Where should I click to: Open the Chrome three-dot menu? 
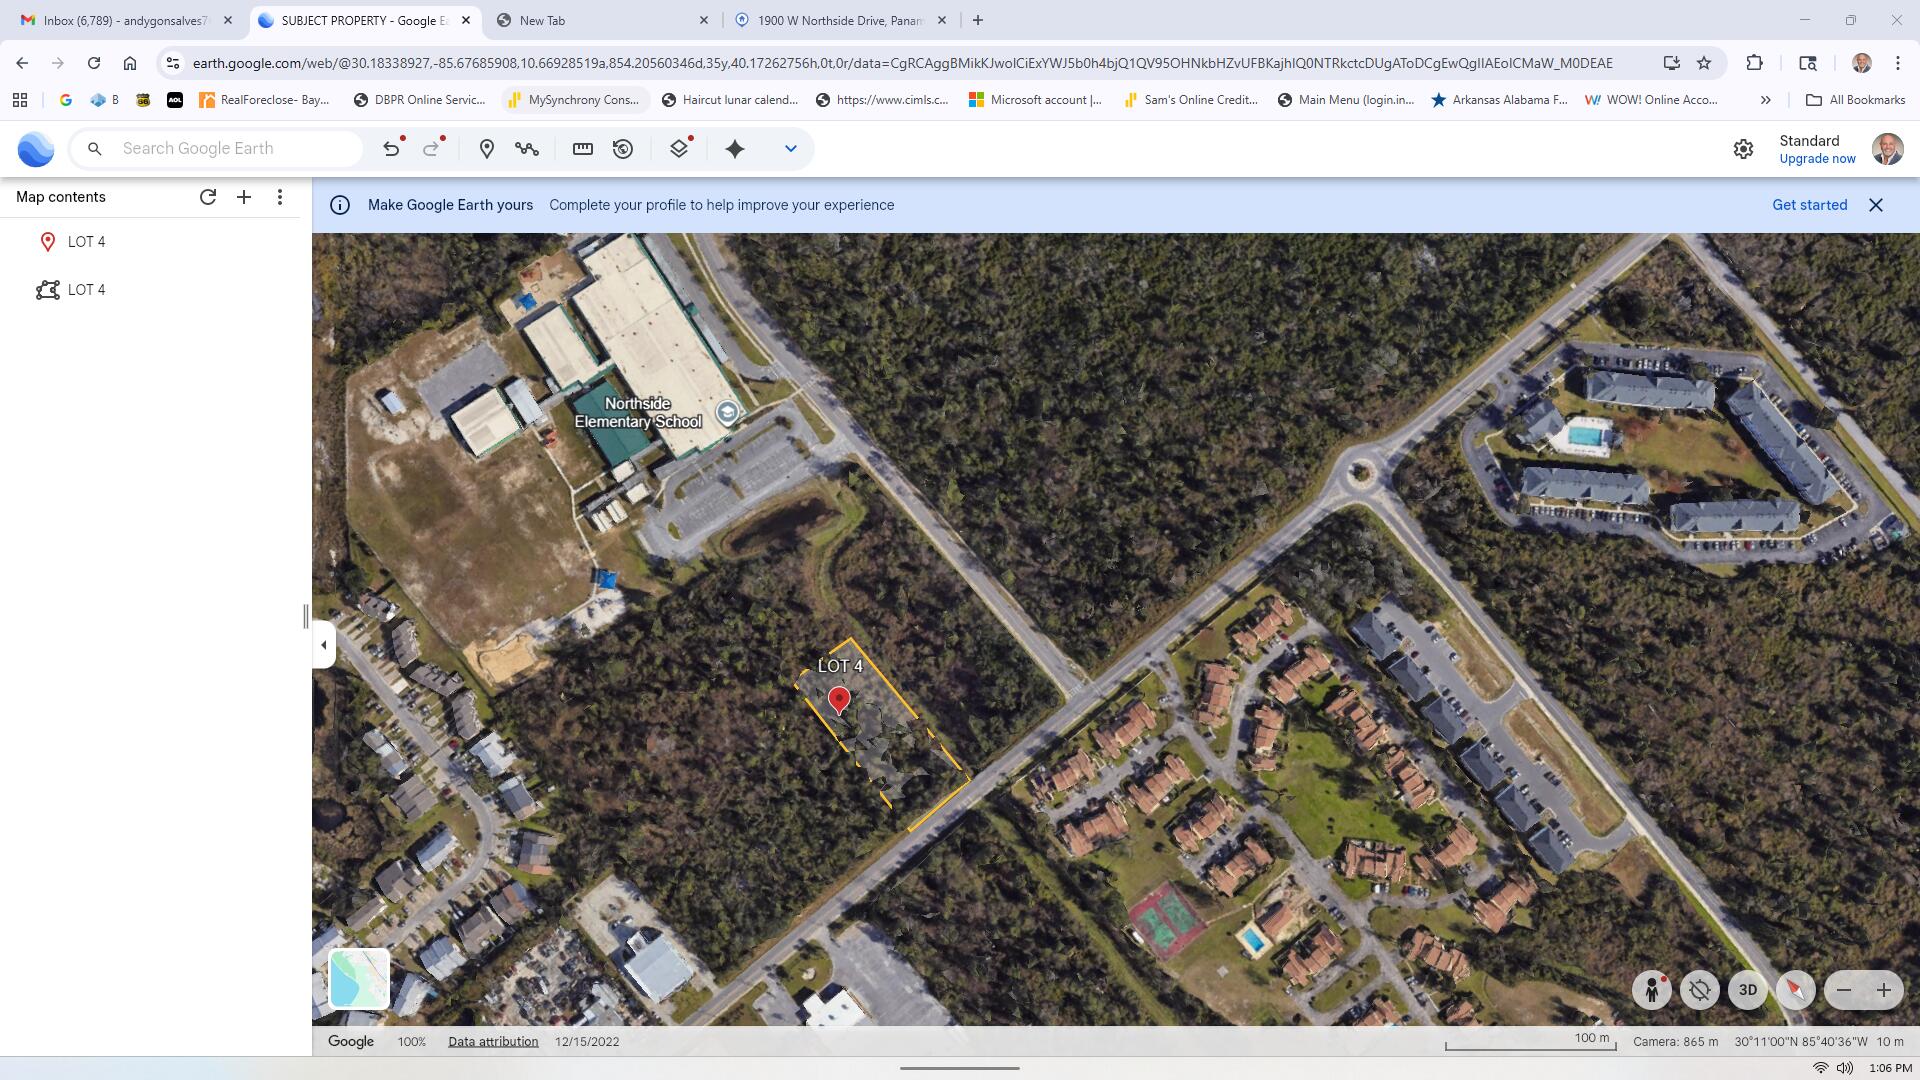[x=1898, y=63]
